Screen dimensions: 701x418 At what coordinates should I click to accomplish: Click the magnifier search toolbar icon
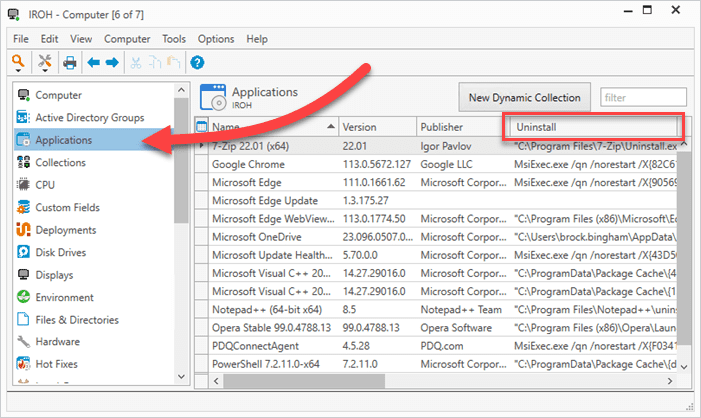coord(18,60)
